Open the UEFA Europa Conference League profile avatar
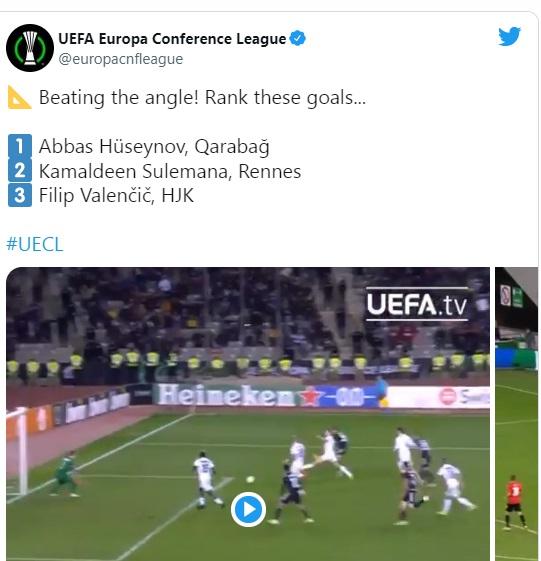Screen dimensions: 541x561 [30, 48]
